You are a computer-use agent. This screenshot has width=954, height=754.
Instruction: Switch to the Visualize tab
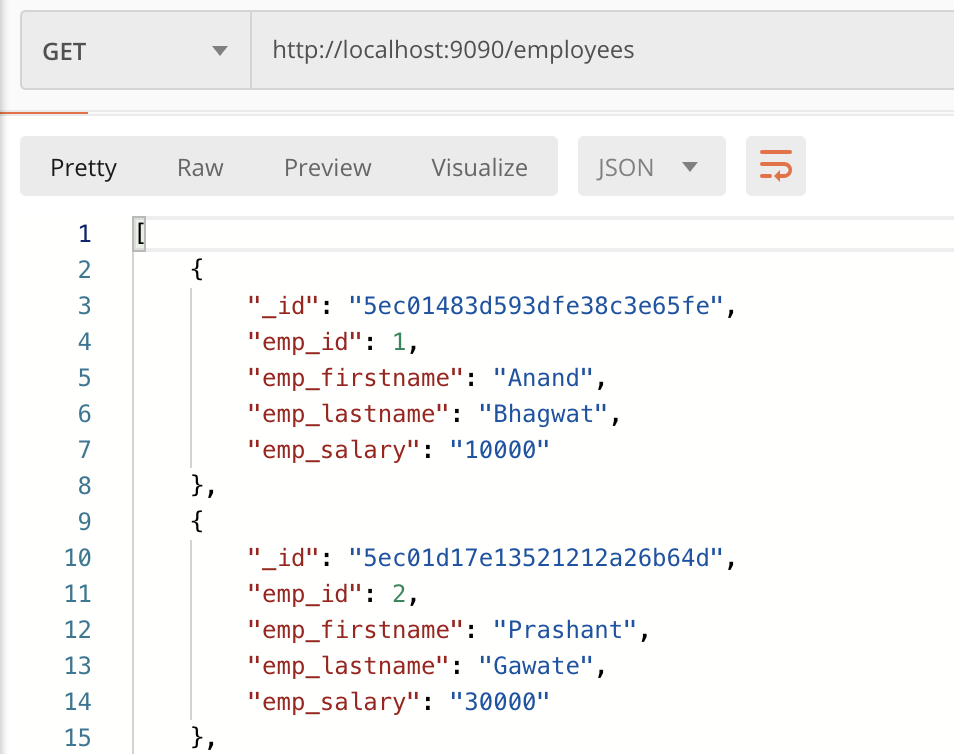tap(479, 167)
